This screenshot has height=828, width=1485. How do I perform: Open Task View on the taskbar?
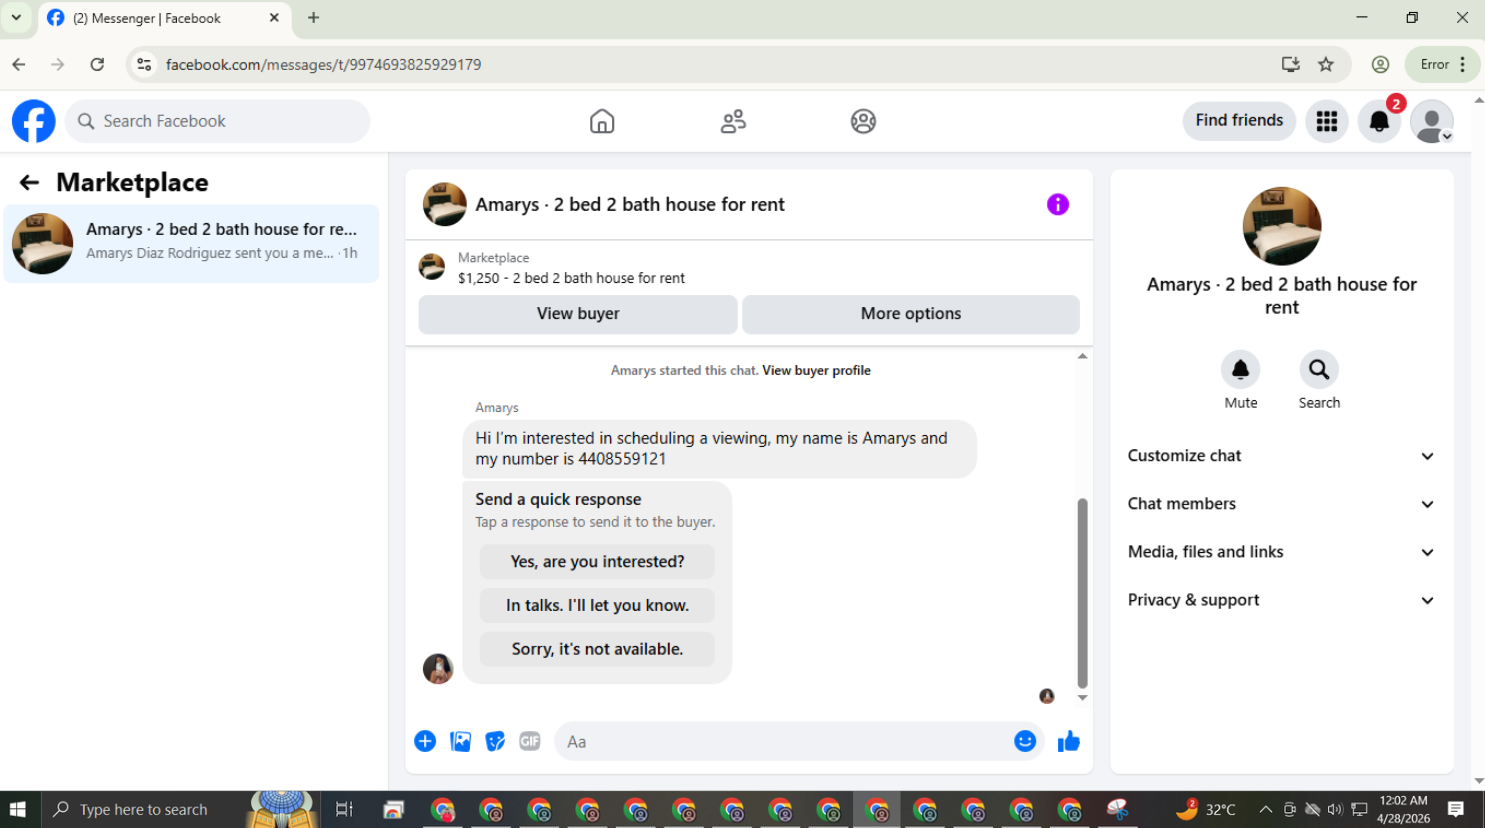pyautogui.click(x=344, y=809)
